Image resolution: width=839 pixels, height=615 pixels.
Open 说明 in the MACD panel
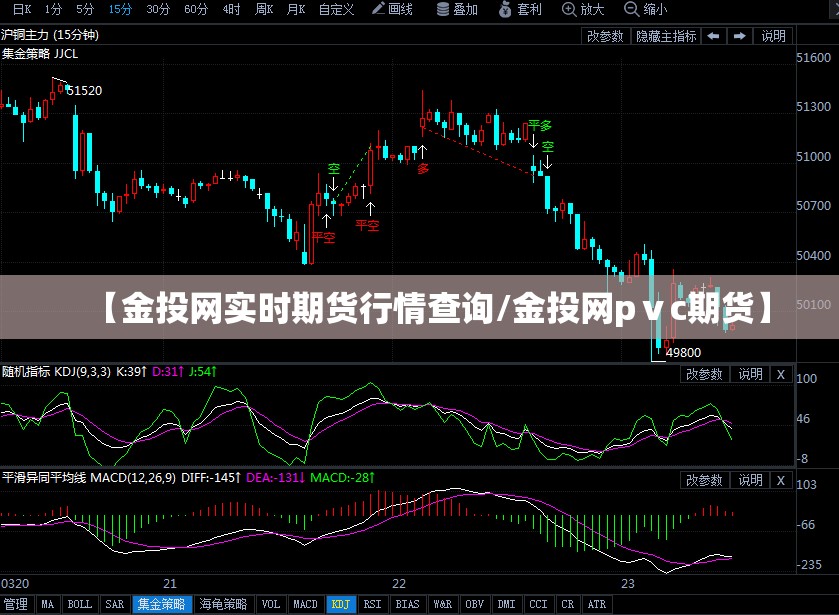click(750, 480)
